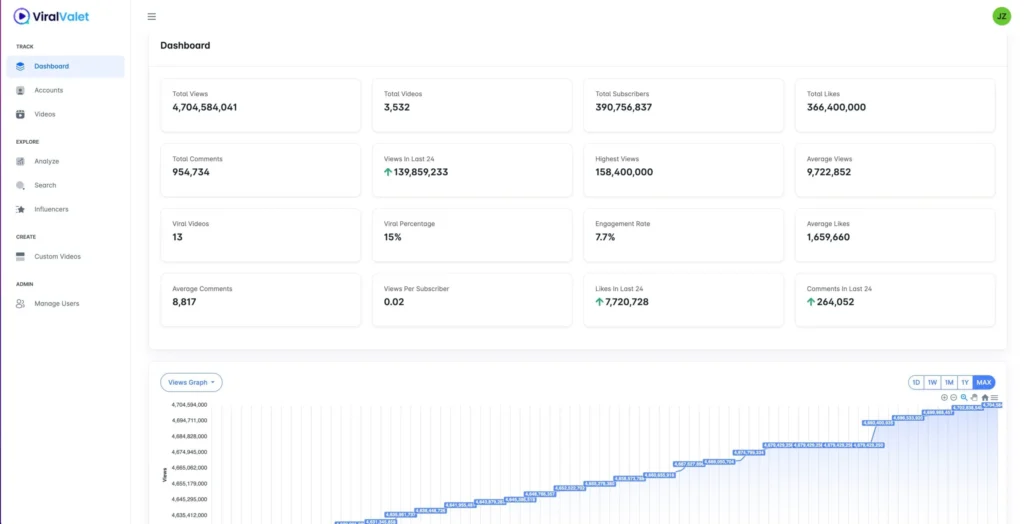1024x524 pixels.
Task: Set chart range to 1Y
Action: point(965,382)
